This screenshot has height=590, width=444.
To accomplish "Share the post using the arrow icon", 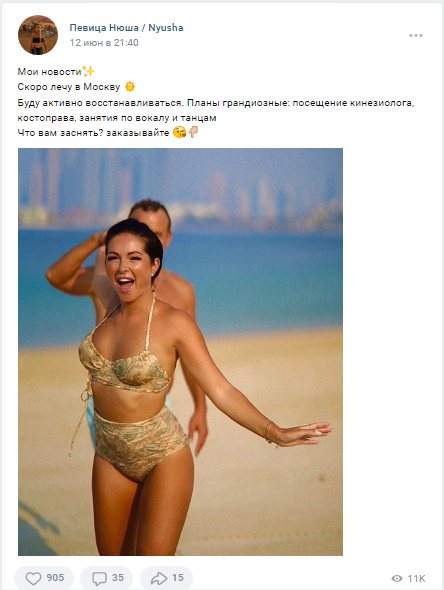I will [x=159, y=578].
